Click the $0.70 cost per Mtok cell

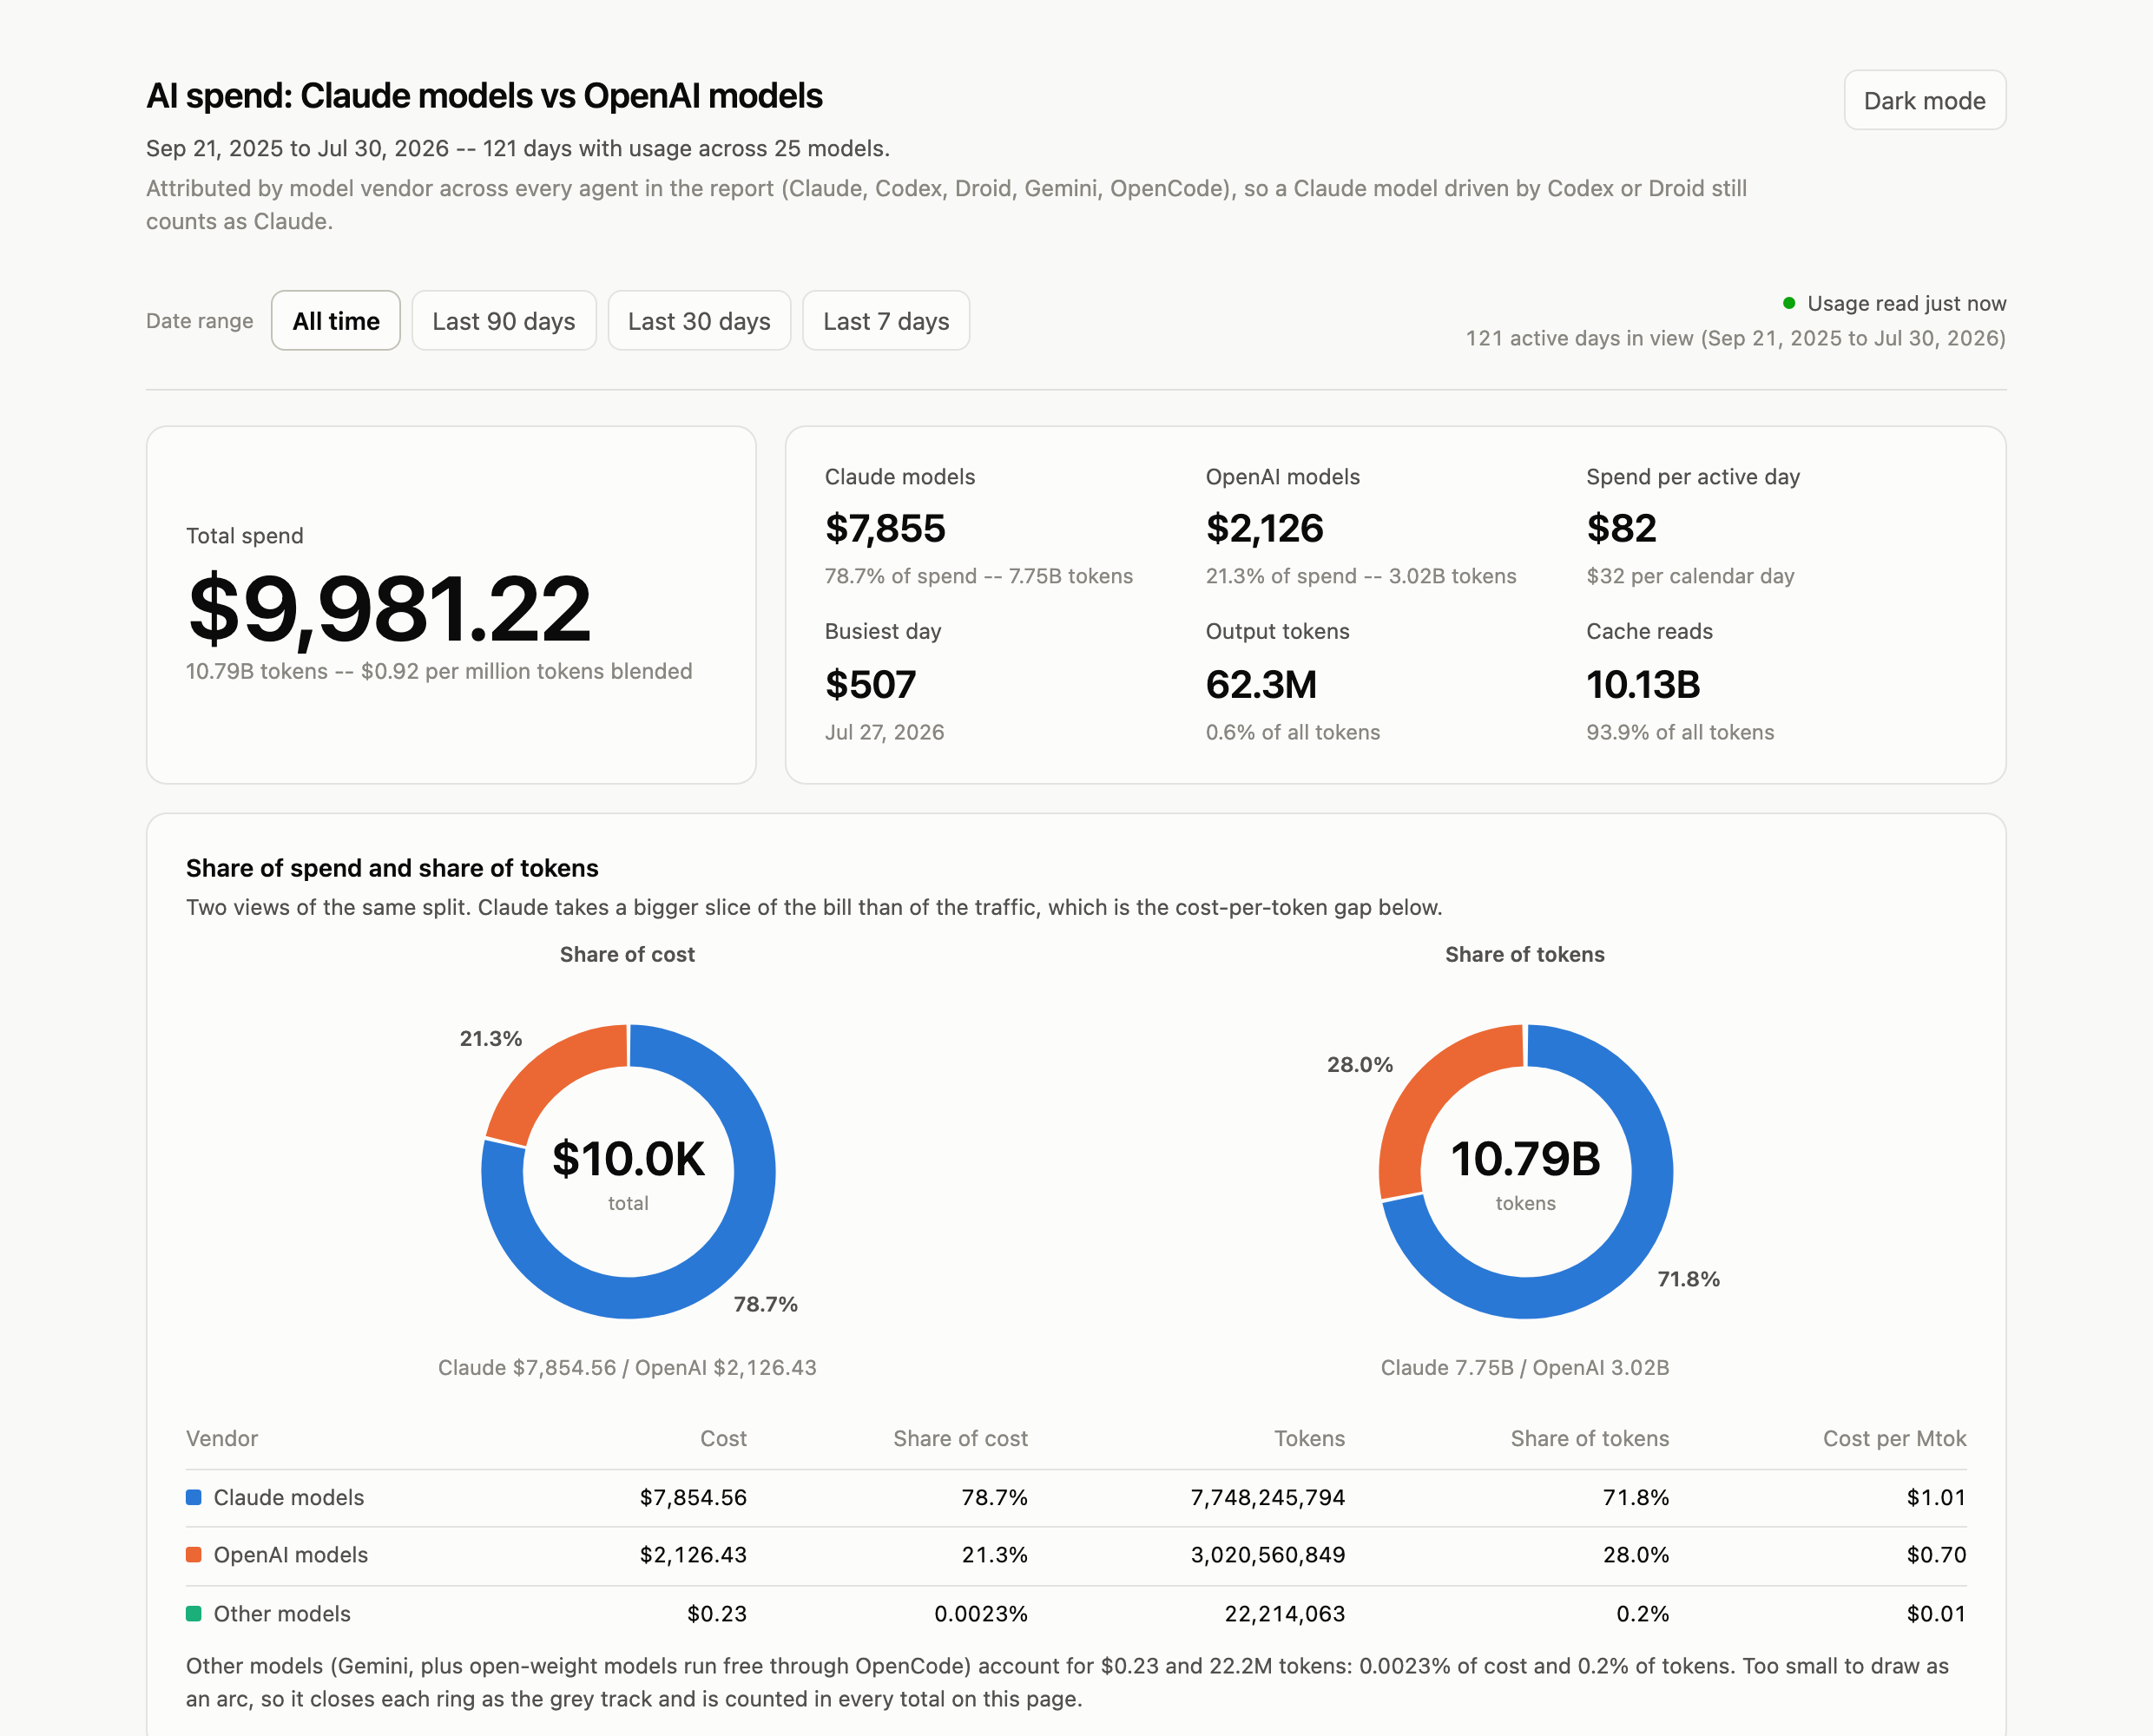tap(1936, 1554)
